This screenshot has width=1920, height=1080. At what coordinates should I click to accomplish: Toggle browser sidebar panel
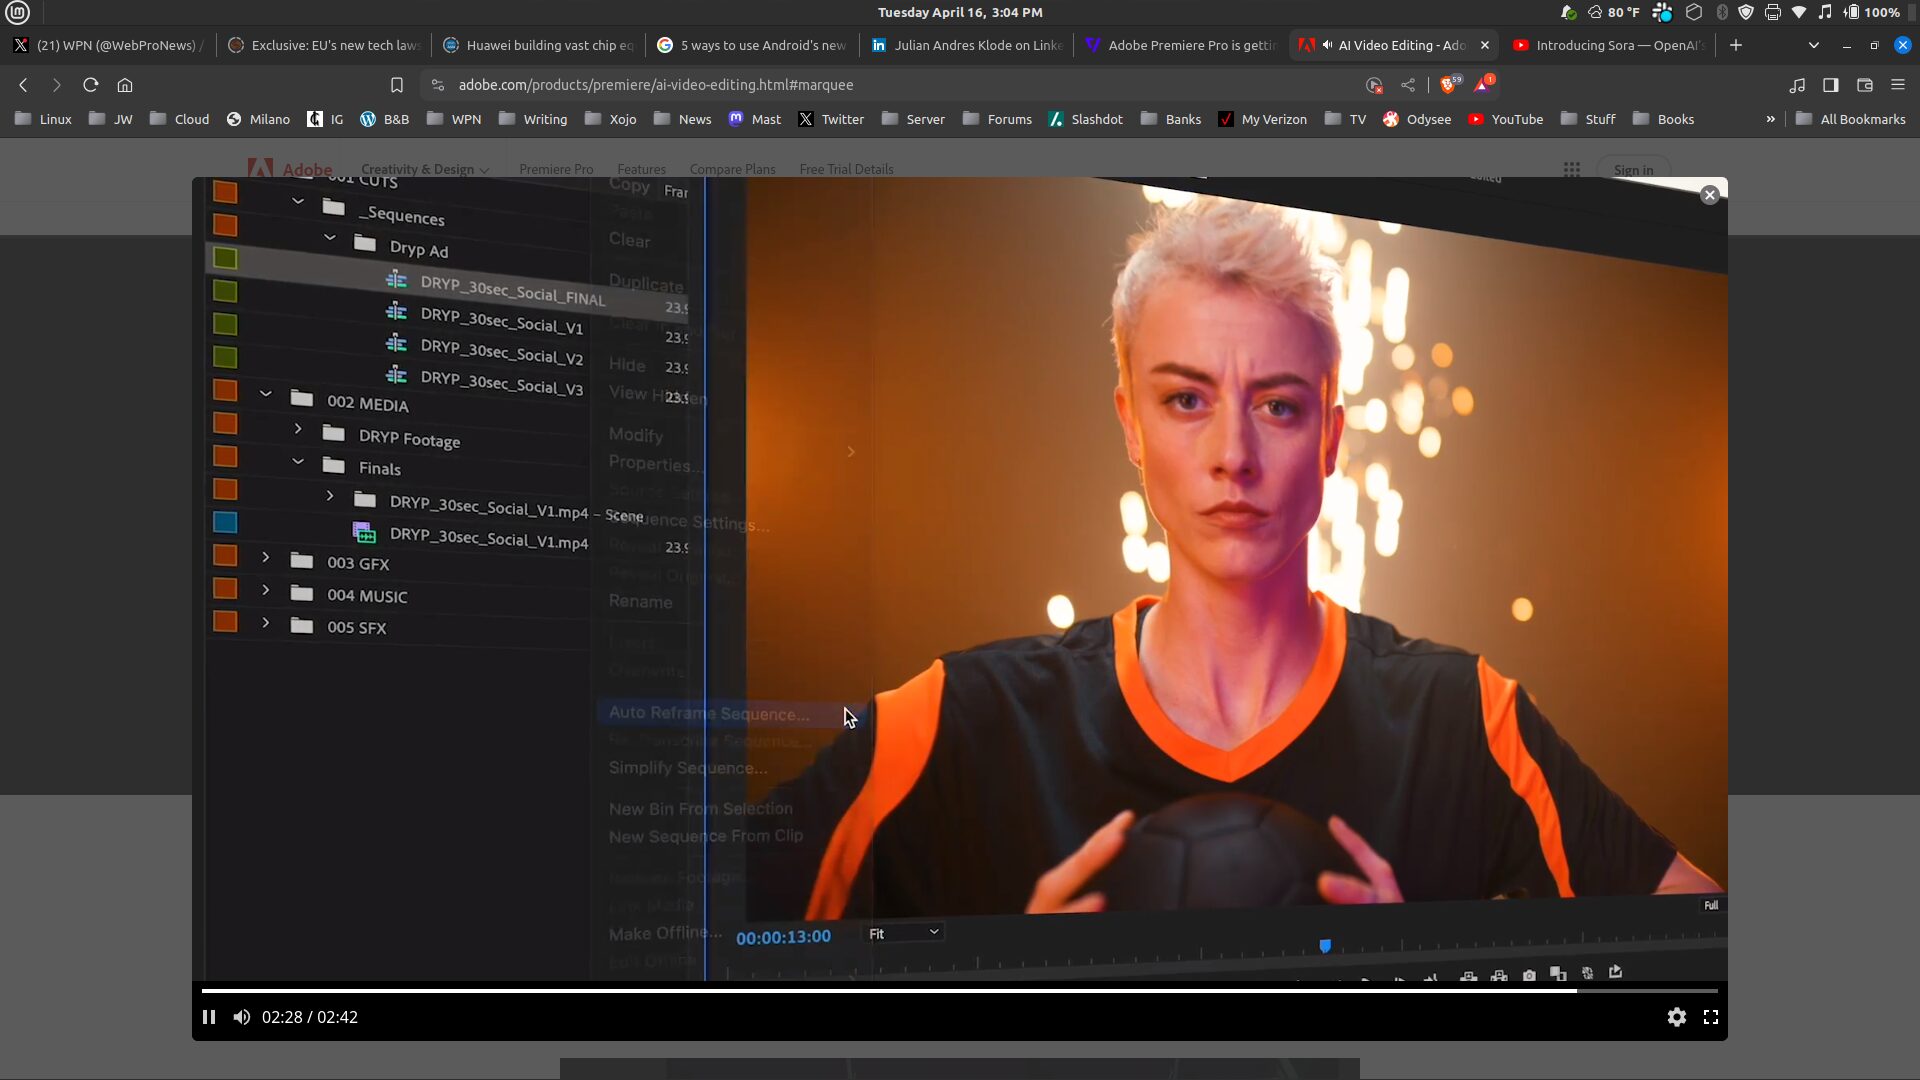tap(1831, 85)
